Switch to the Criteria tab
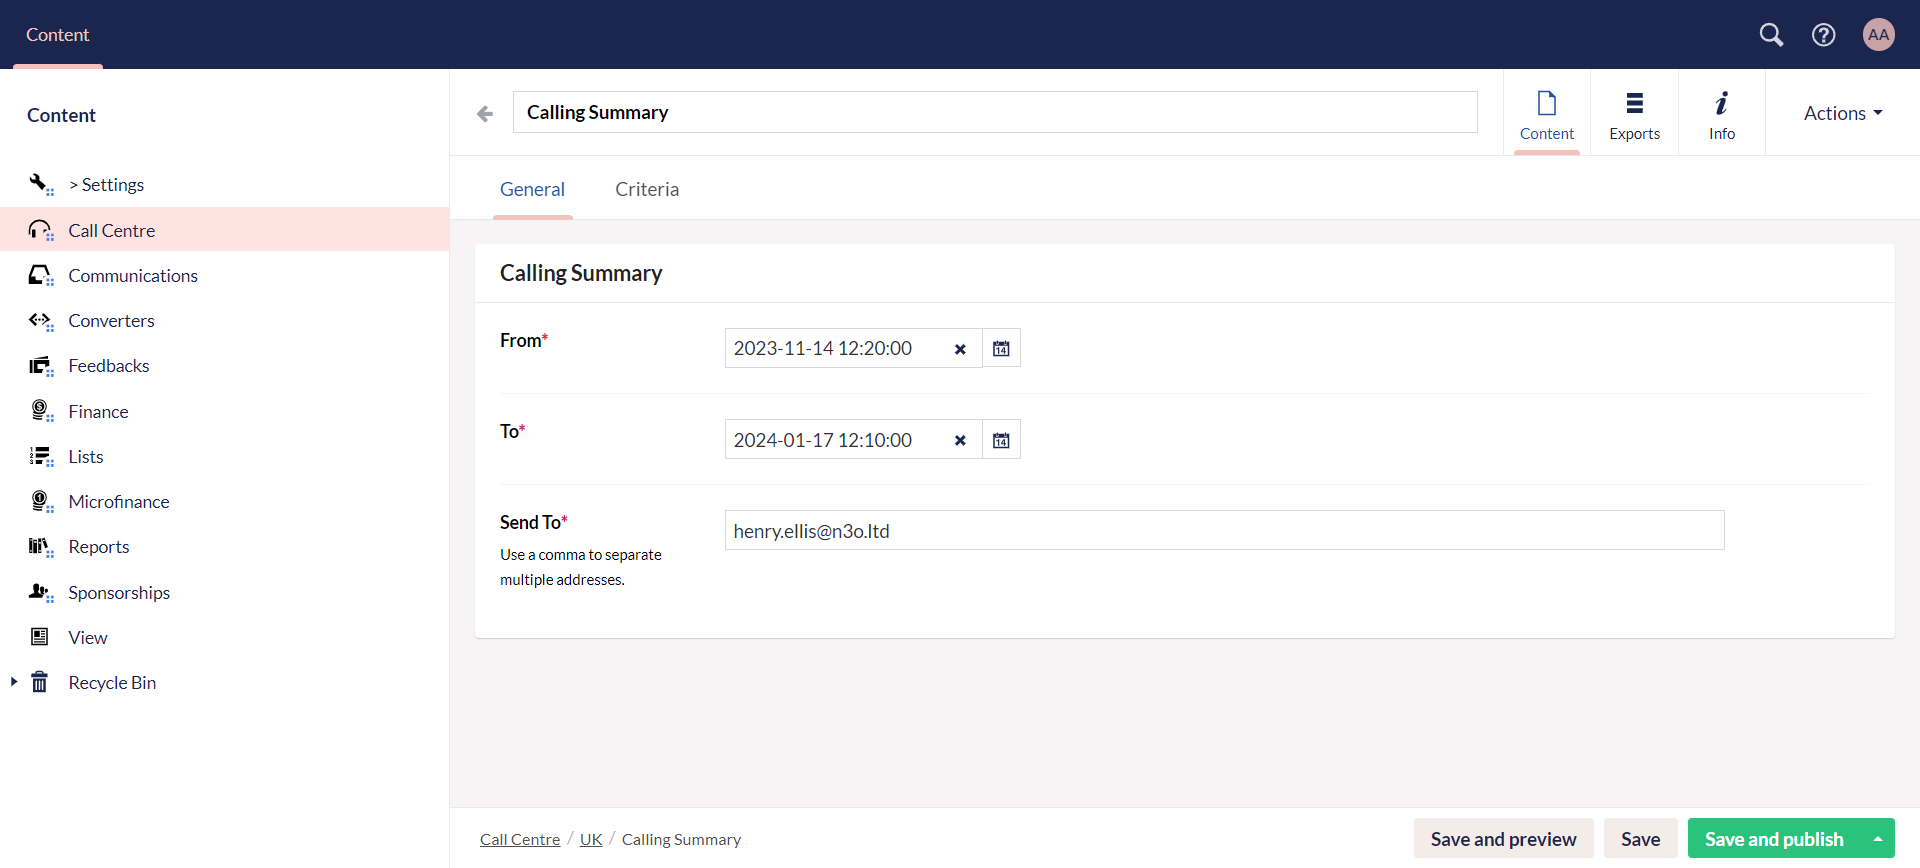 [x=647, y=189]
